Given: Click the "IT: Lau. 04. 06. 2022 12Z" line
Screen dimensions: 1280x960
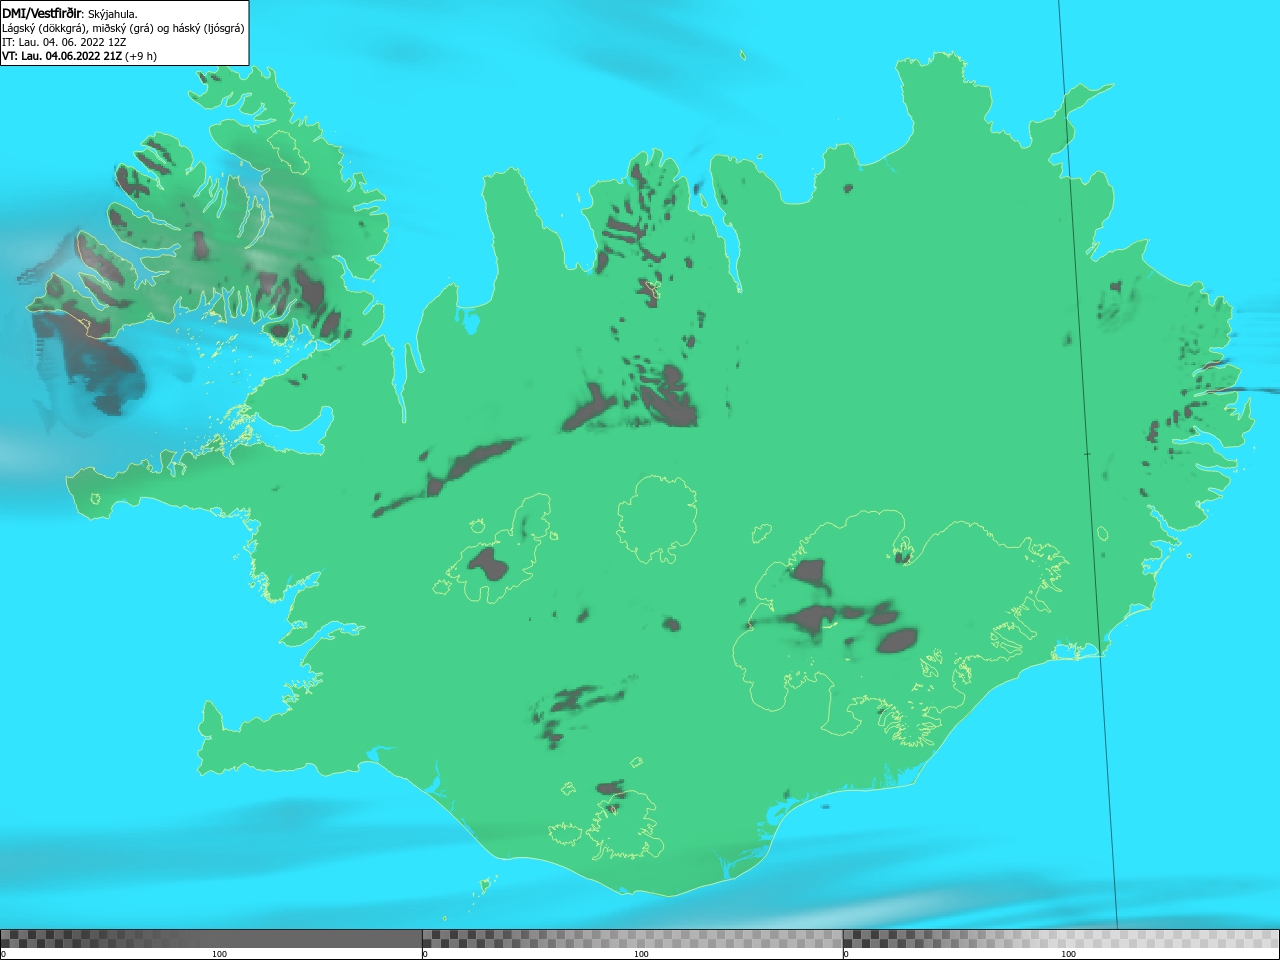Looking at the screenshot, I should point(64,42).
